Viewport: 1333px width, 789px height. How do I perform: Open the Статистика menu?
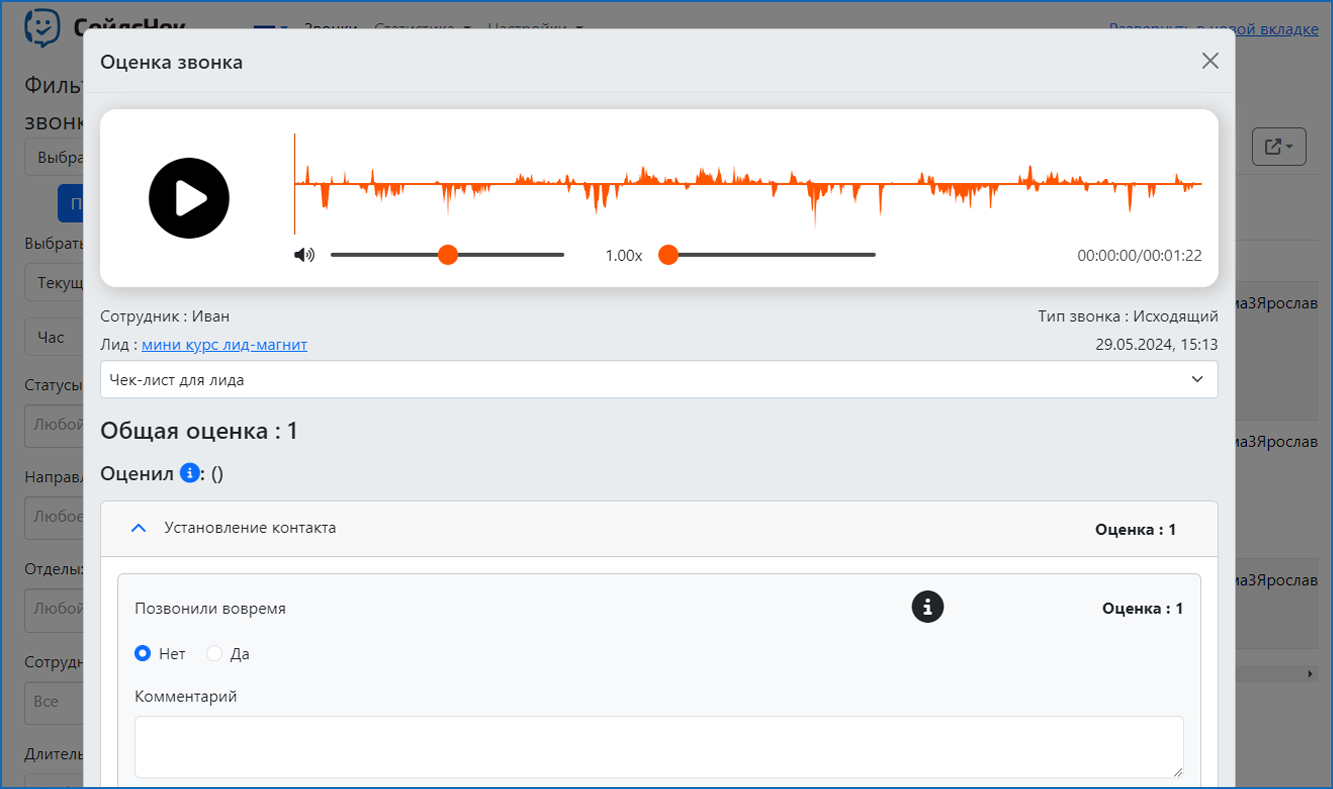click(x=422, y=27)
